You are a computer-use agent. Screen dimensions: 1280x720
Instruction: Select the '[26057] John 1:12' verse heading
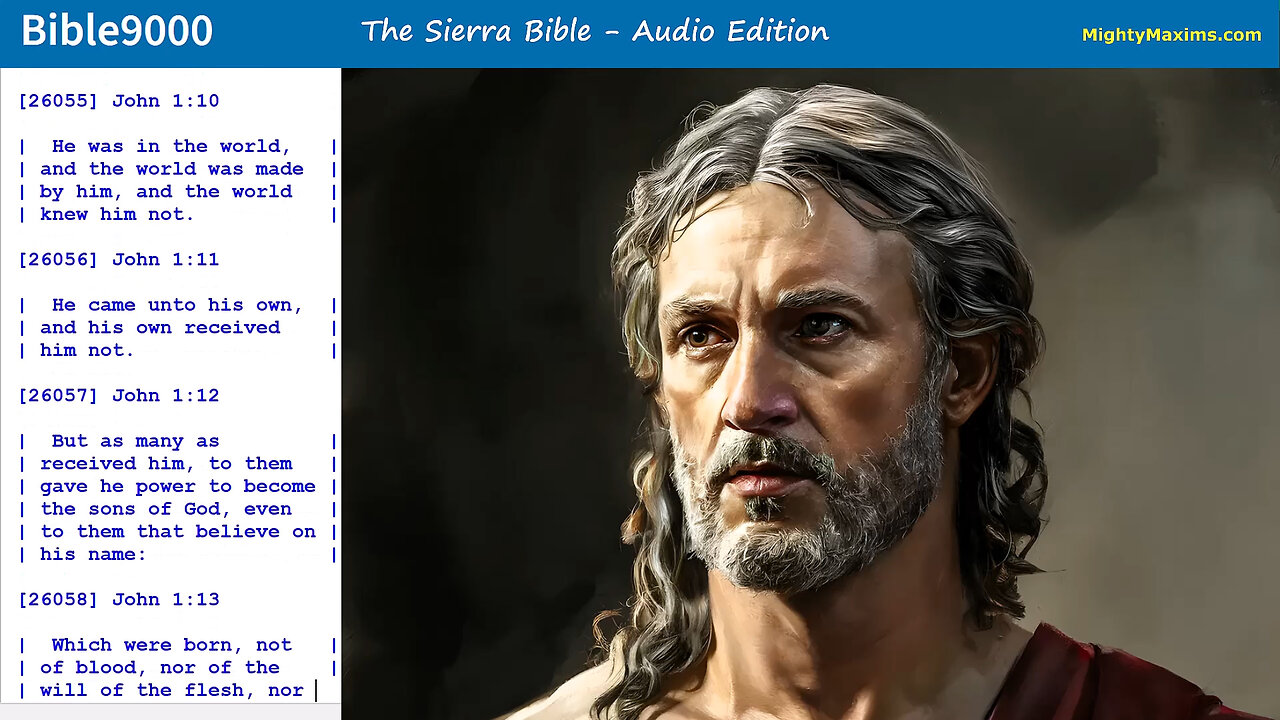click(119, 396)
